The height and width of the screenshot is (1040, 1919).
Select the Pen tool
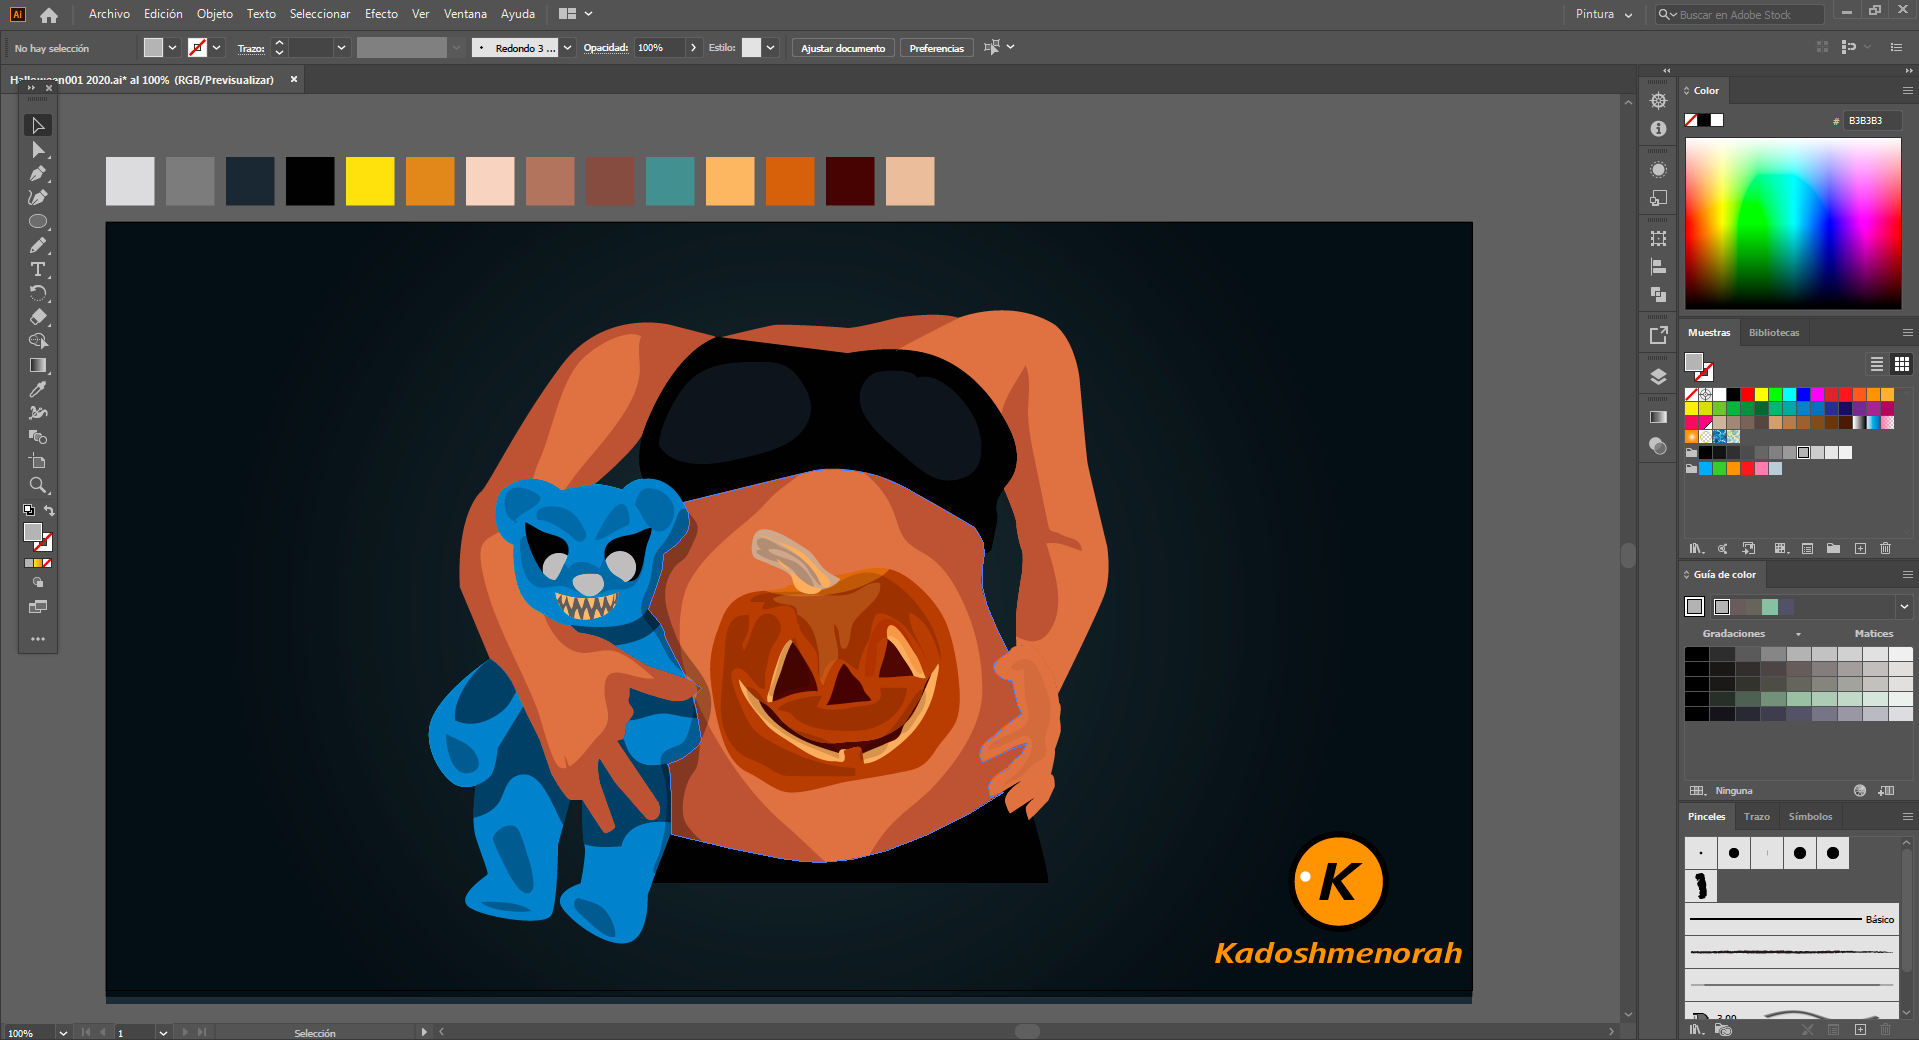click(x=38, y=174)
